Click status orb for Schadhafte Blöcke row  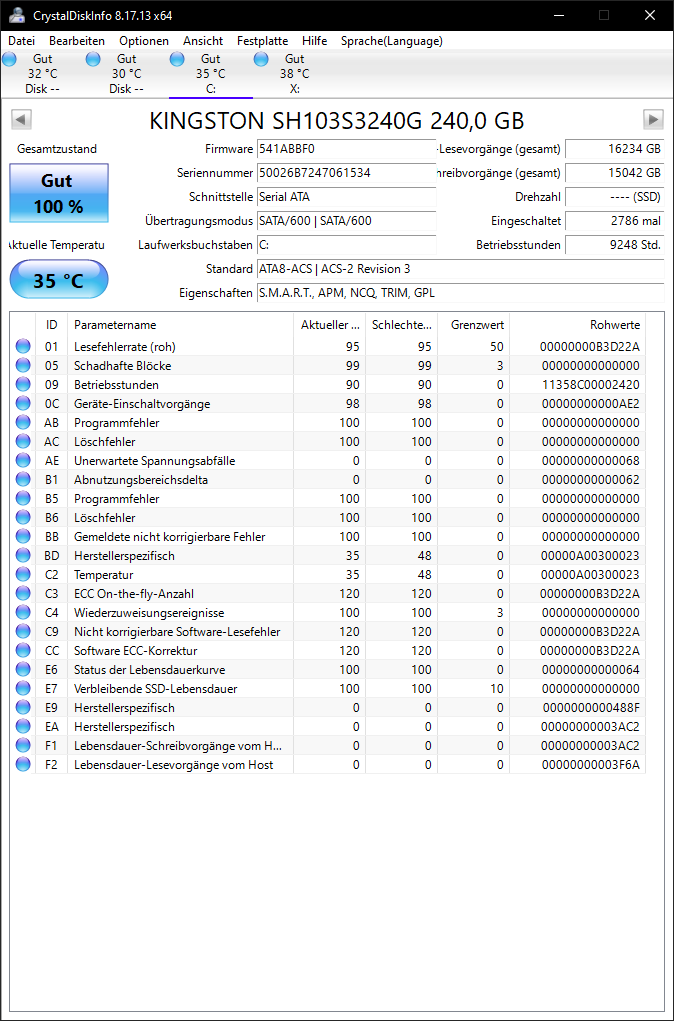coord(23,365)
